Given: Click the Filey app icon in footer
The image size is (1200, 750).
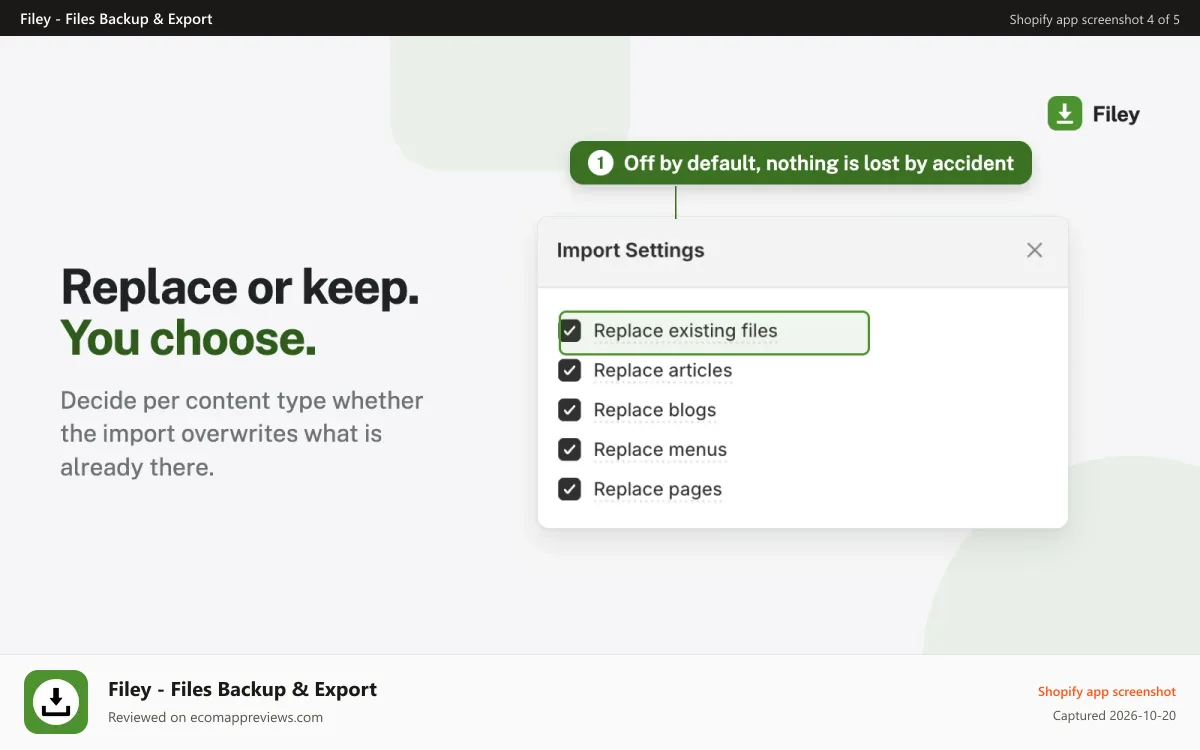Looking at the screenshot, I should pyautogui.click(x=56, y=702).
